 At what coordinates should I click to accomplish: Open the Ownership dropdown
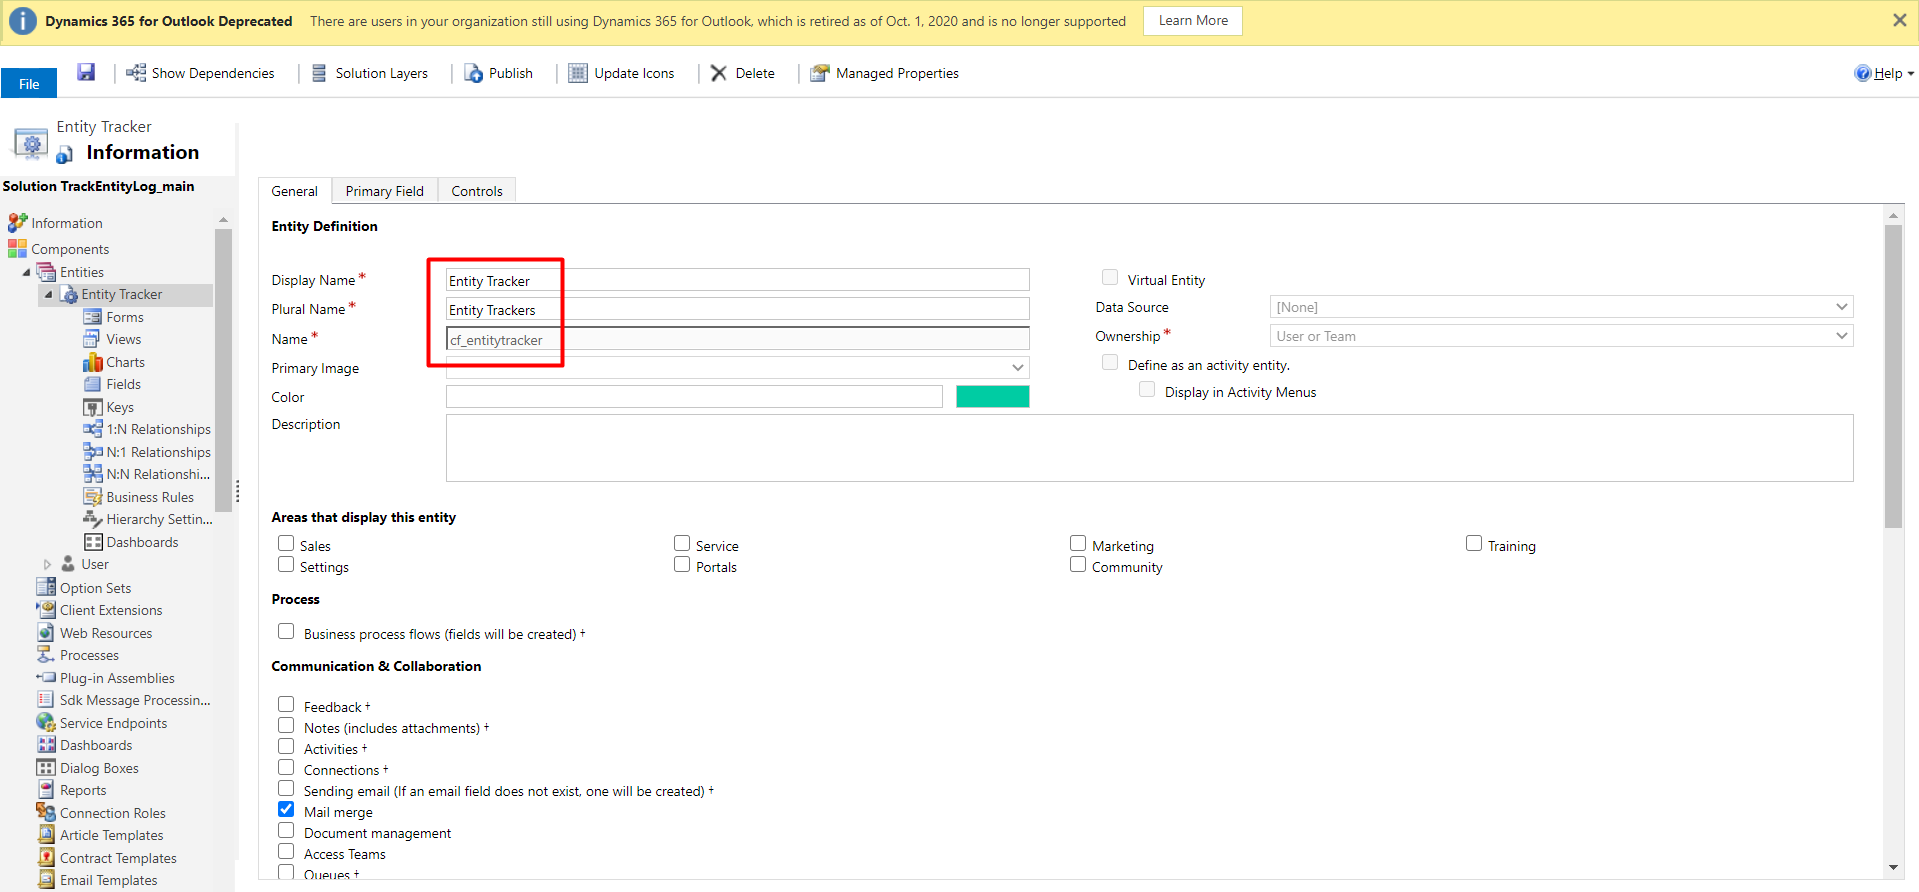[x=1560, y=336]
